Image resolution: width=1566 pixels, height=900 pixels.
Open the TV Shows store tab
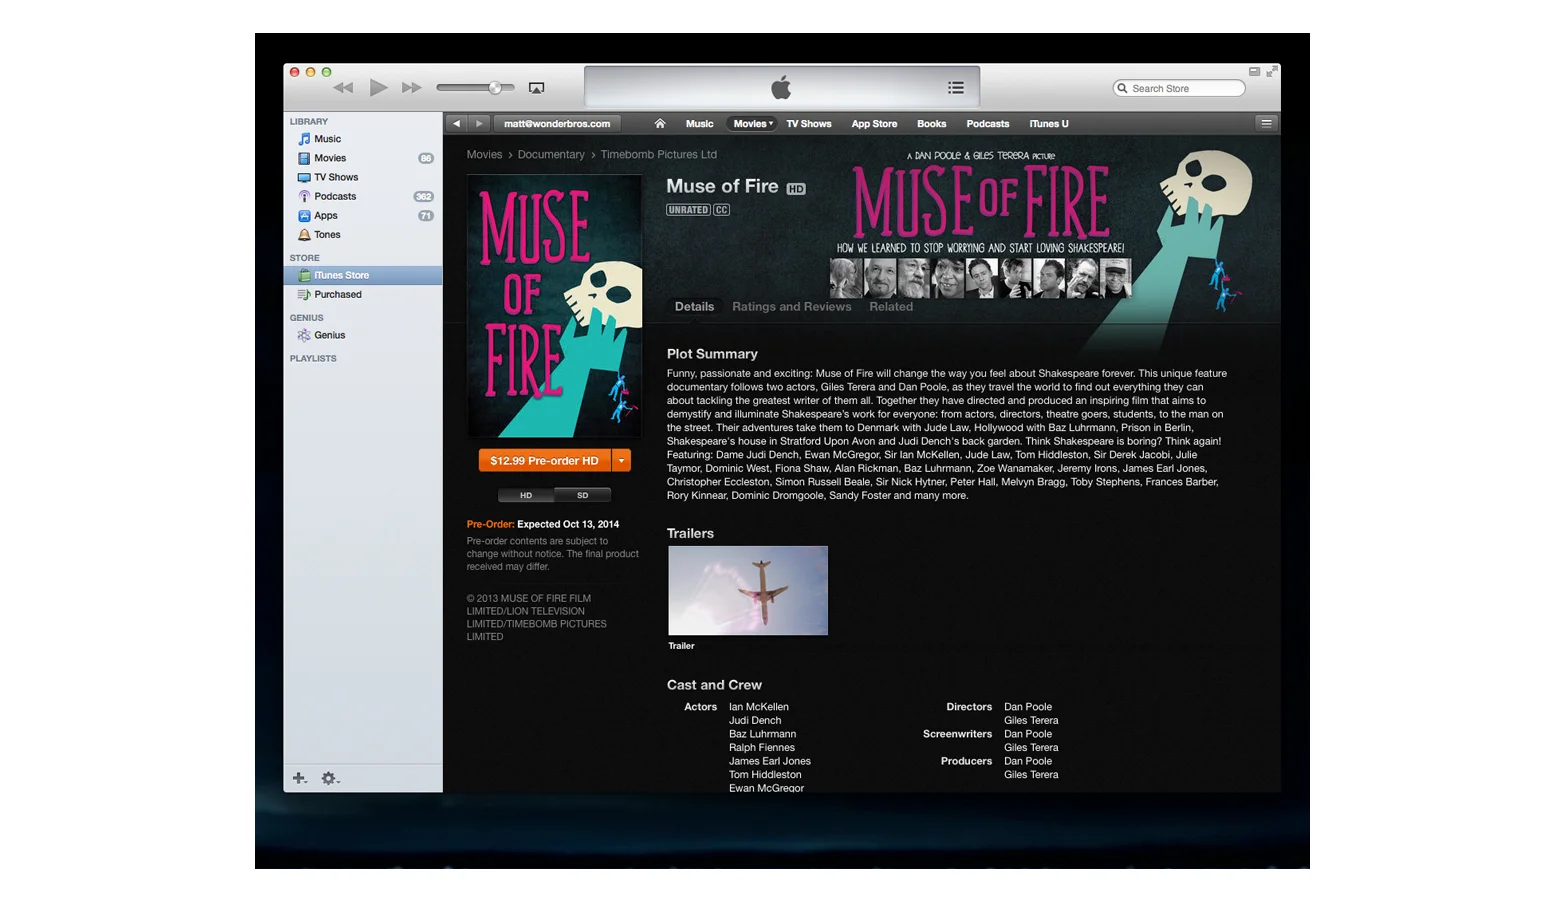pyautogui.click(x=808, y=124)
